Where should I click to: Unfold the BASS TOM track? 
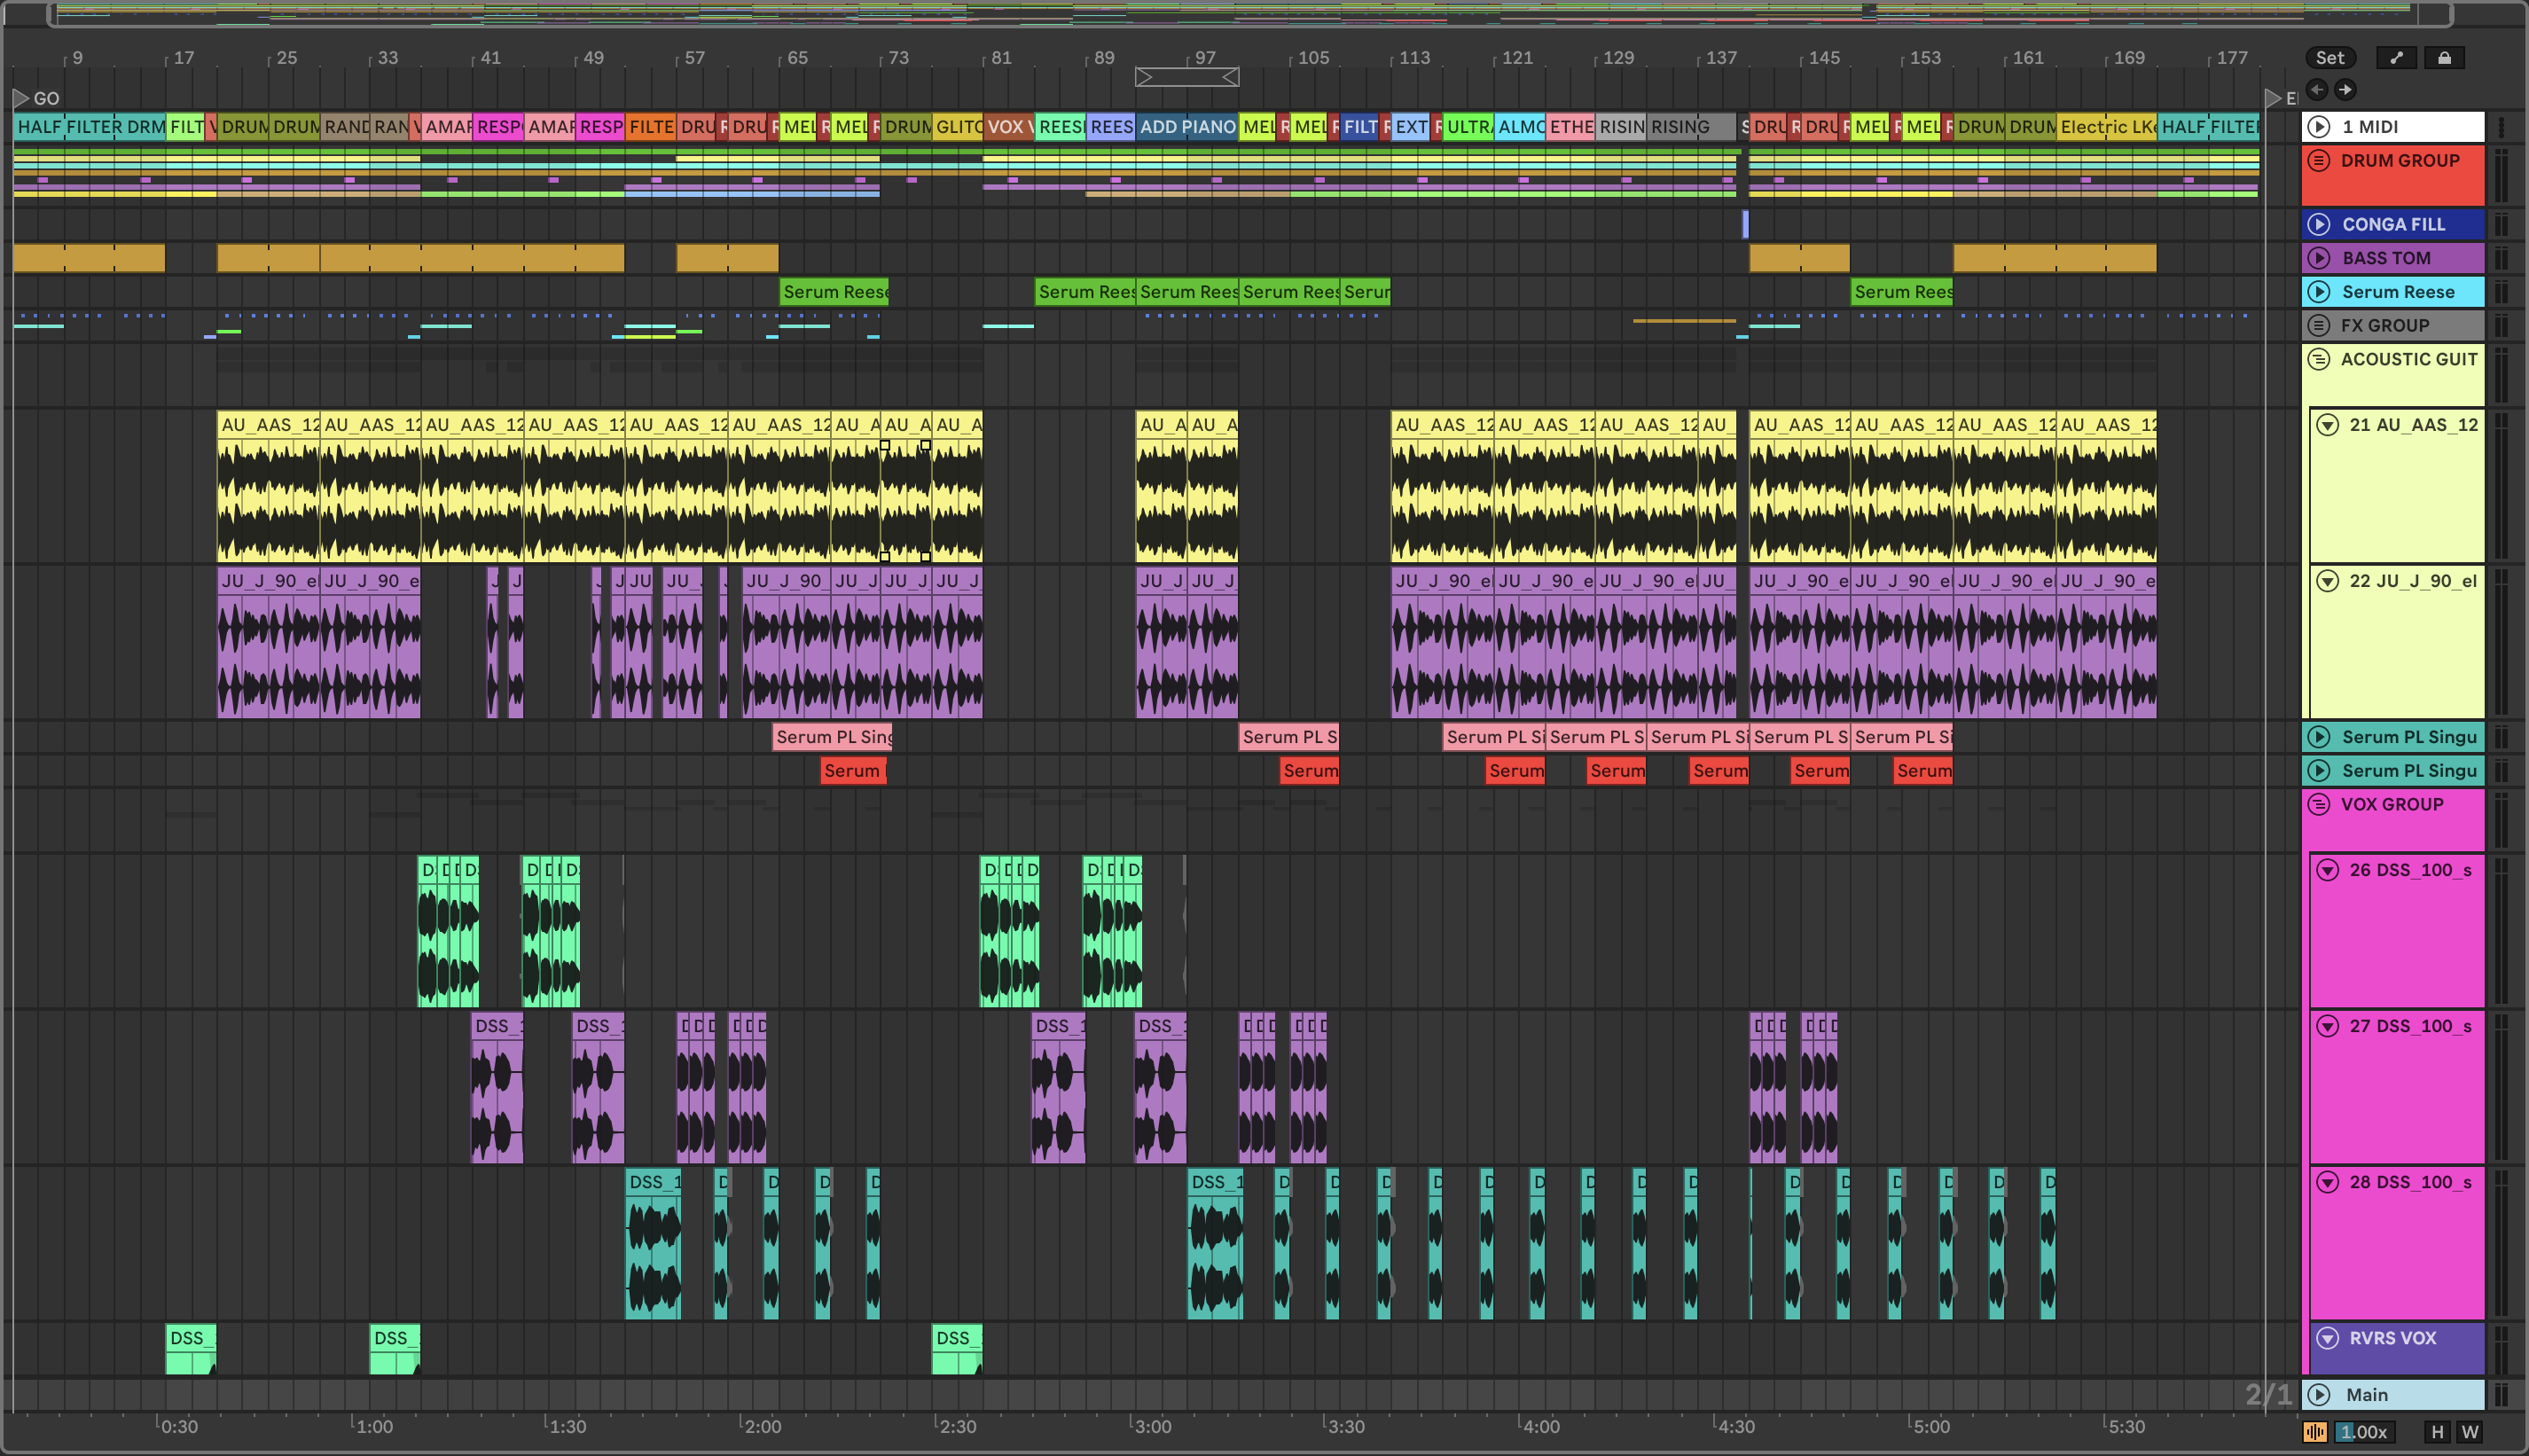coord(2319,258)
